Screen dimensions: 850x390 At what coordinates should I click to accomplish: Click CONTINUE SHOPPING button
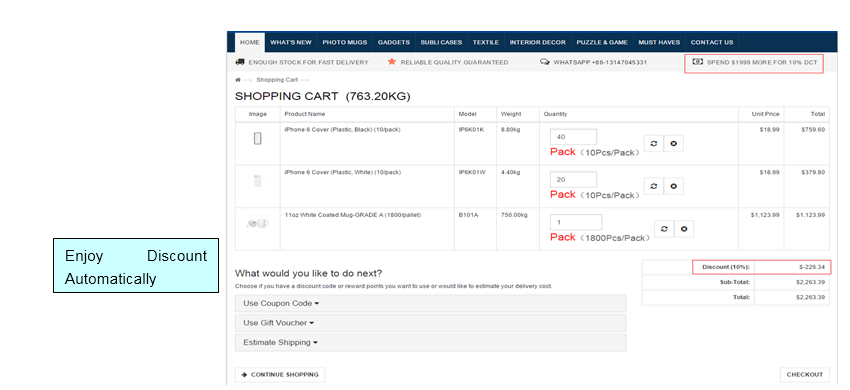pos(280,374)
